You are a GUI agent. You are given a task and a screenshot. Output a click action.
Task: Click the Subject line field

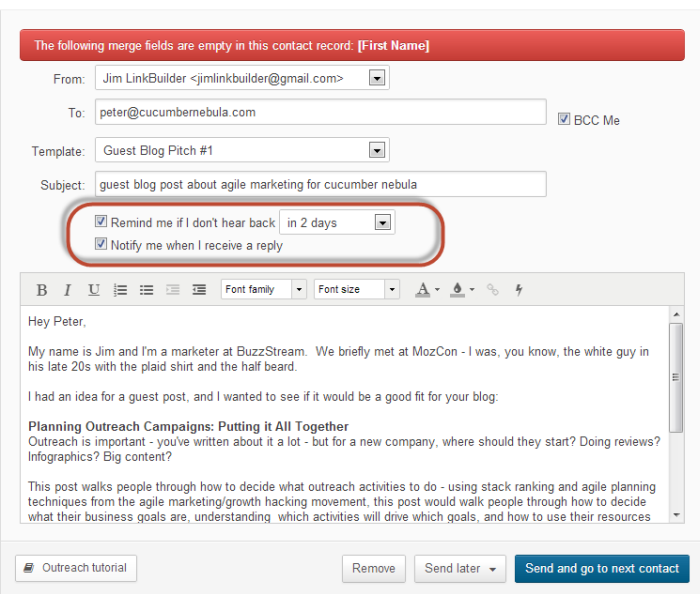click(x=321, y=184)
